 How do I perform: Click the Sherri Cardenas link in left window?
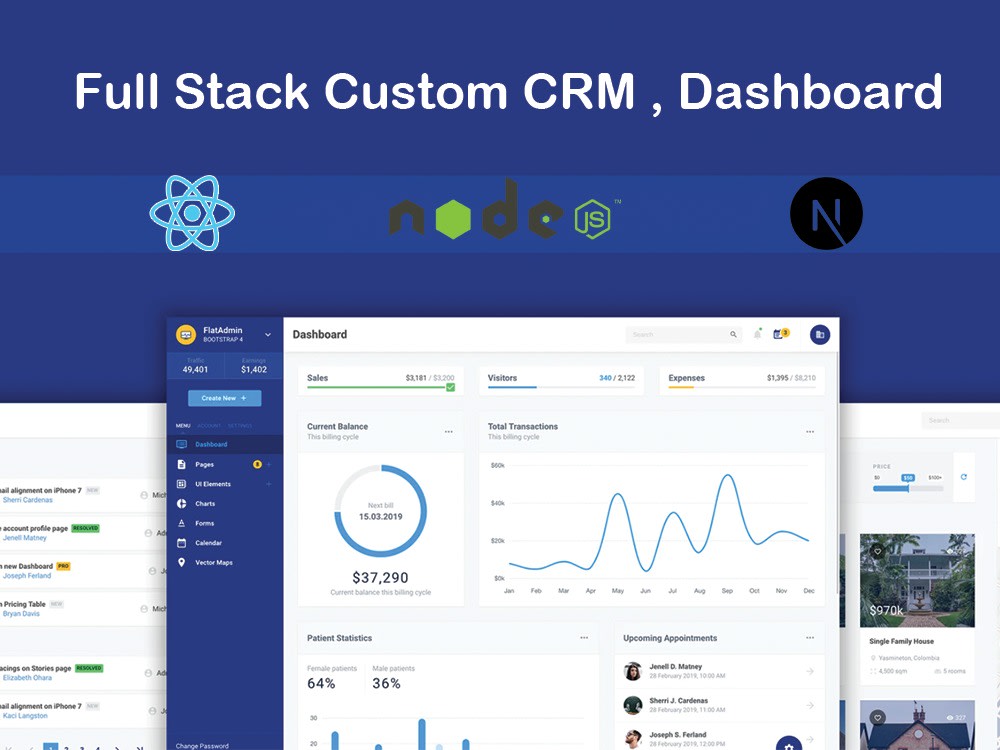[x=27, y=500]
